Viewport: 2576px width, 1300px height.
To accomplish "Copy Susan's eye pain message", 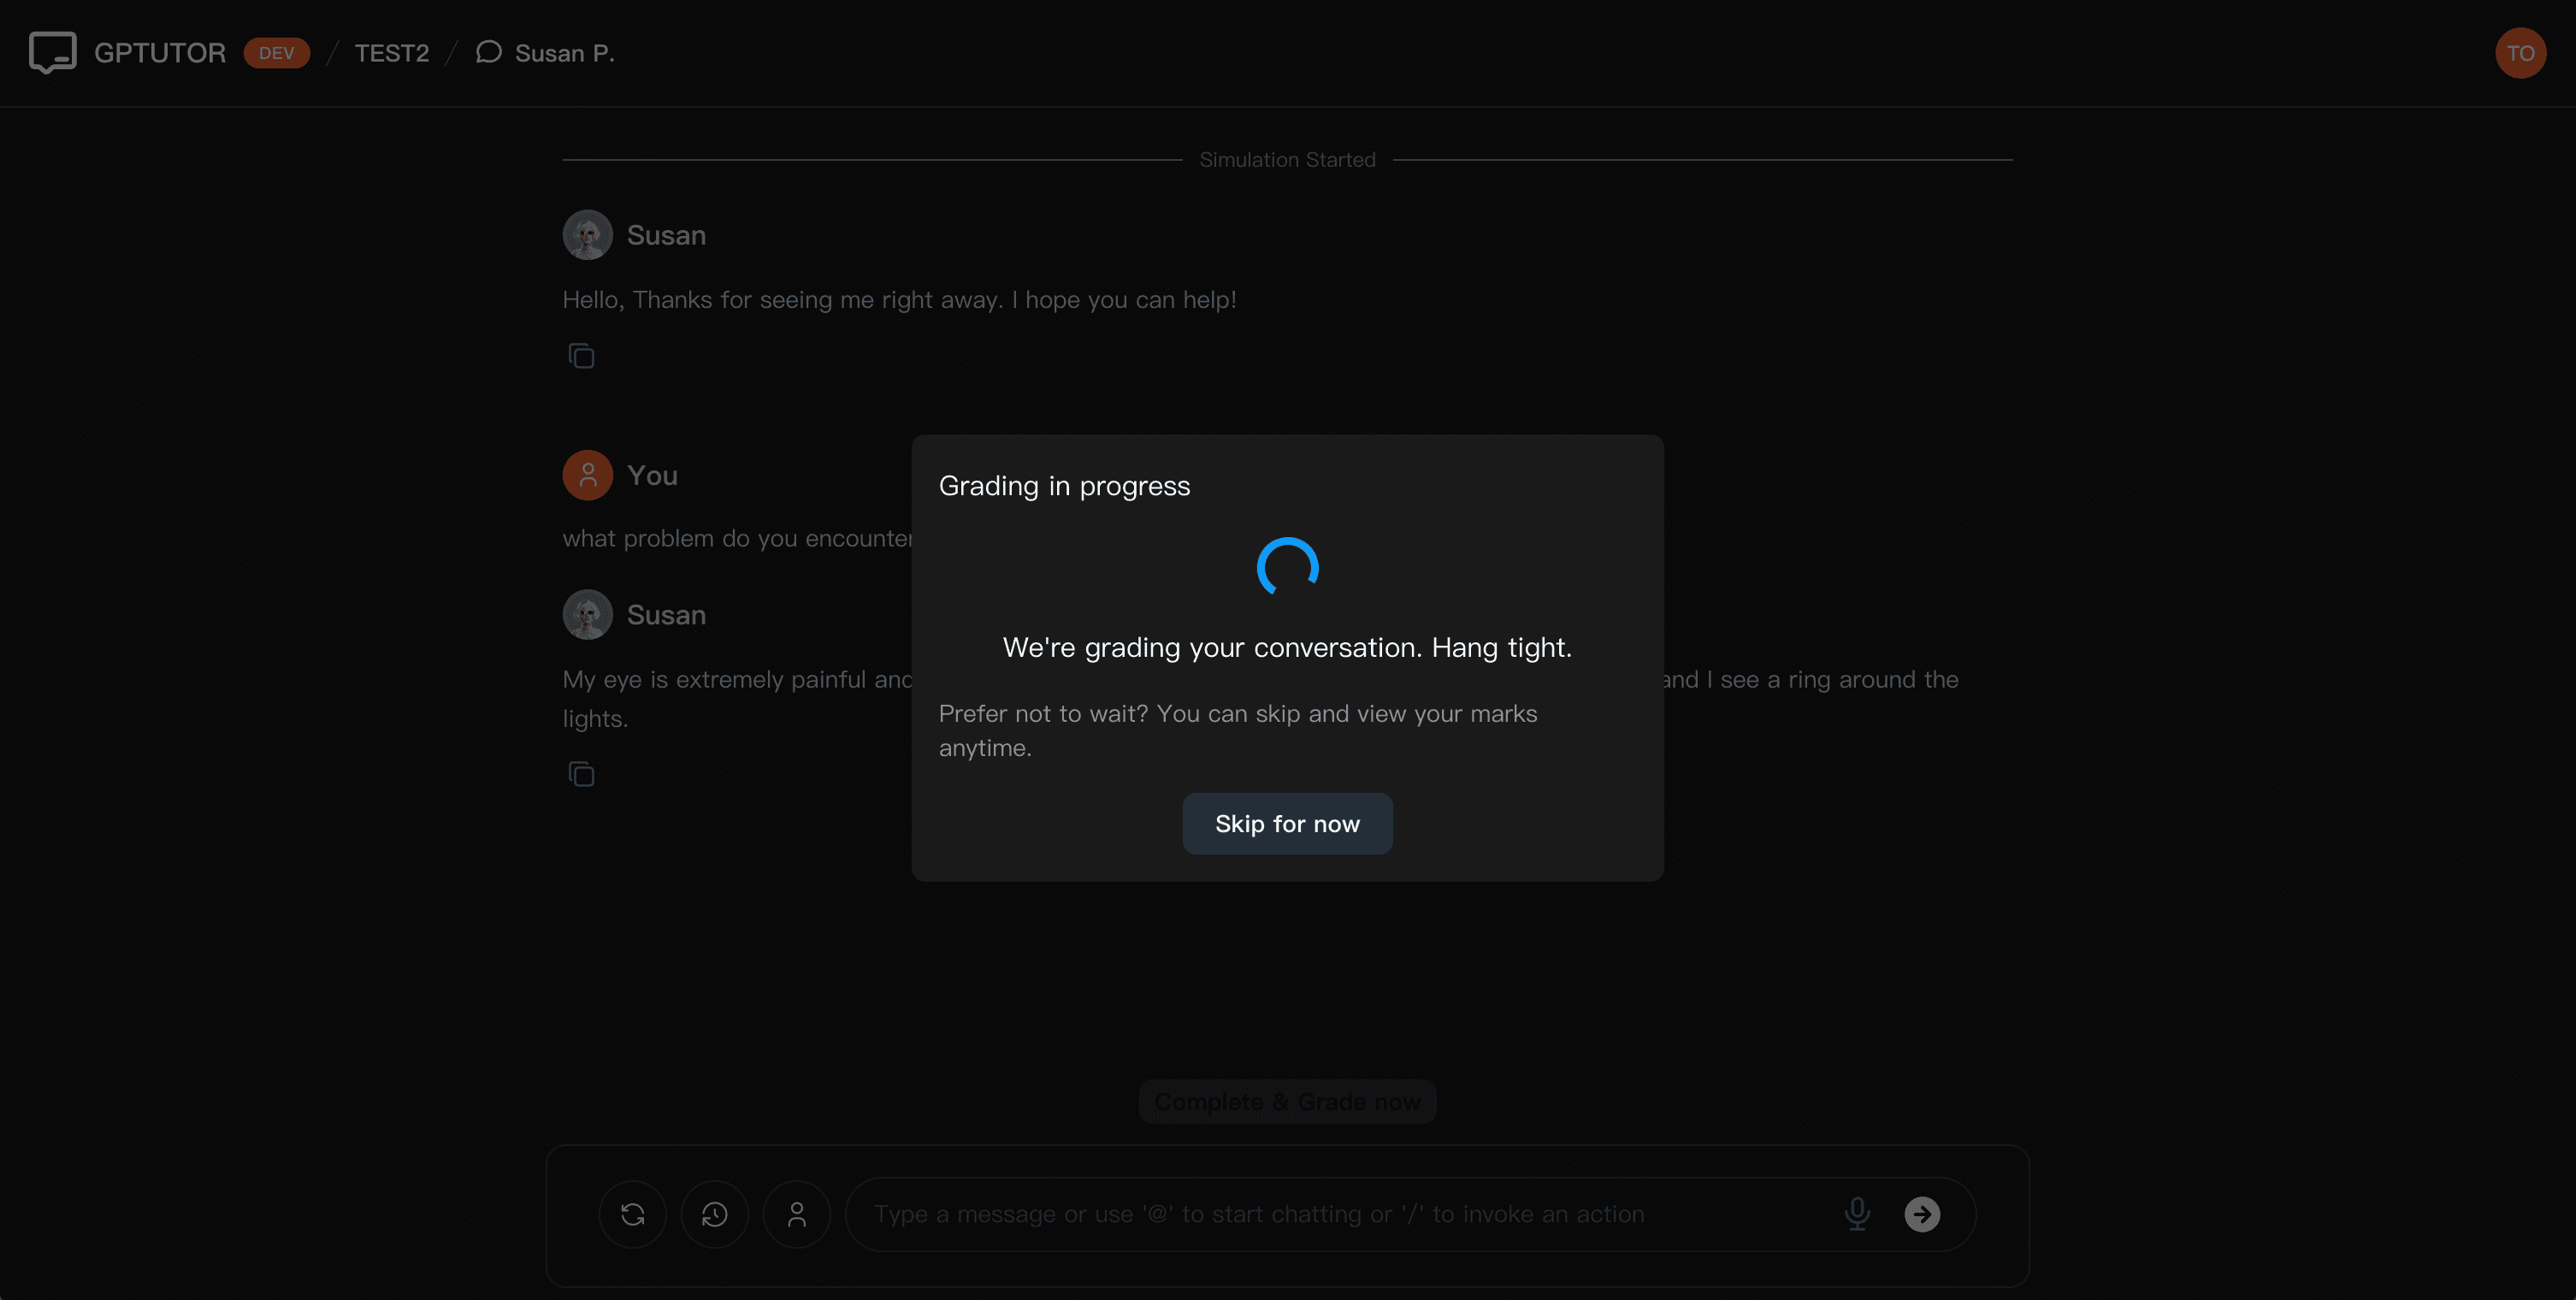I will pyautogui.click(x=581, y=774).
